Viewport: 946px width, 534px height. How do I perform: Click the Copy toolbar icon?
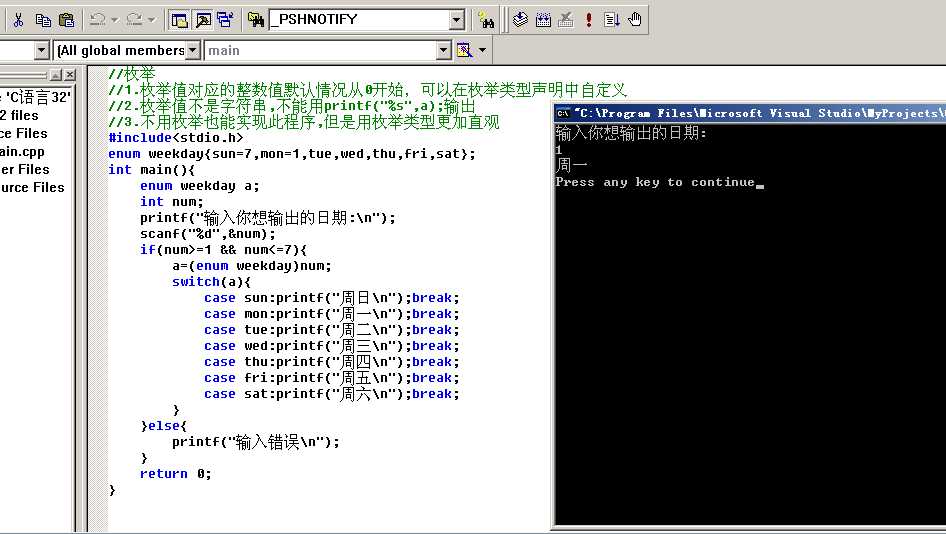[x=43, y=20]
